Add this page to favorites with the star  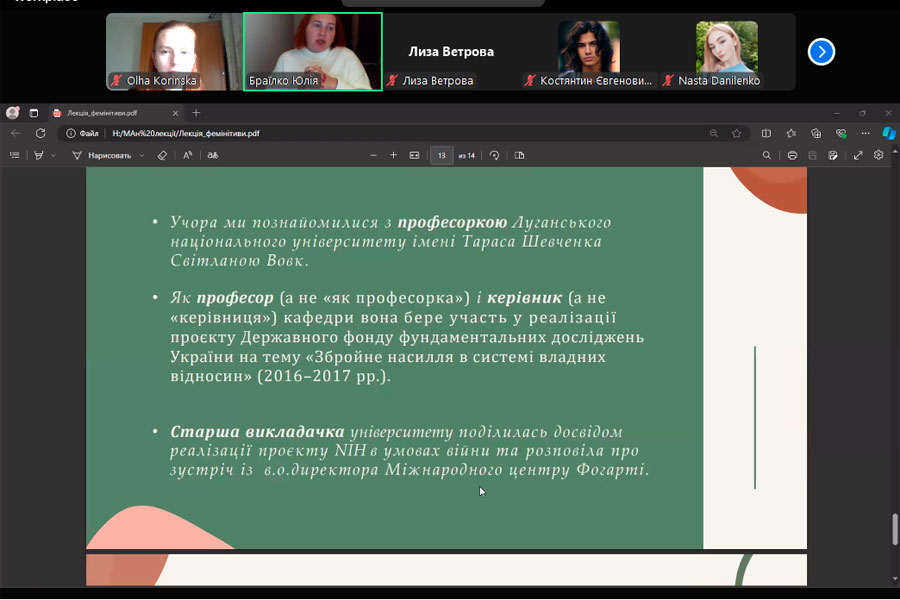(x=736, y=133)
